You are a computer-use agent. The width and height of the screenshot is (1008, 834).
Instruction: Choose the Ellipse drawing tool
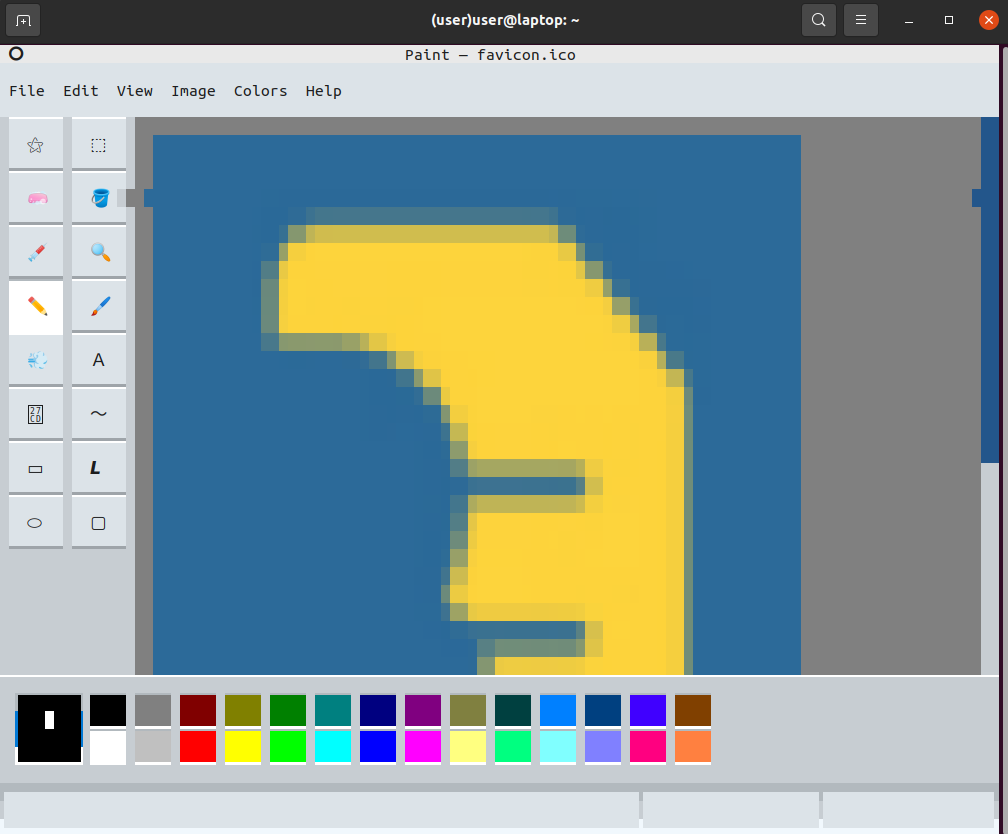(x=36, y=521)
